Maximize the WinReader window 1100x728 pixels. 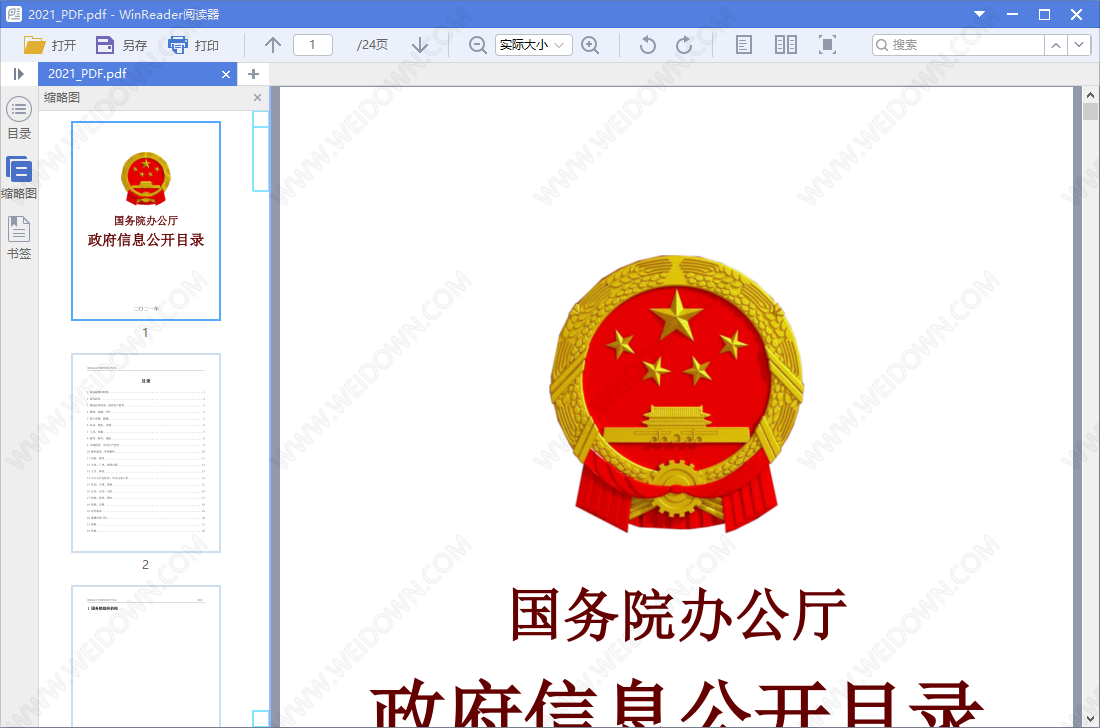coord(1045,14)
